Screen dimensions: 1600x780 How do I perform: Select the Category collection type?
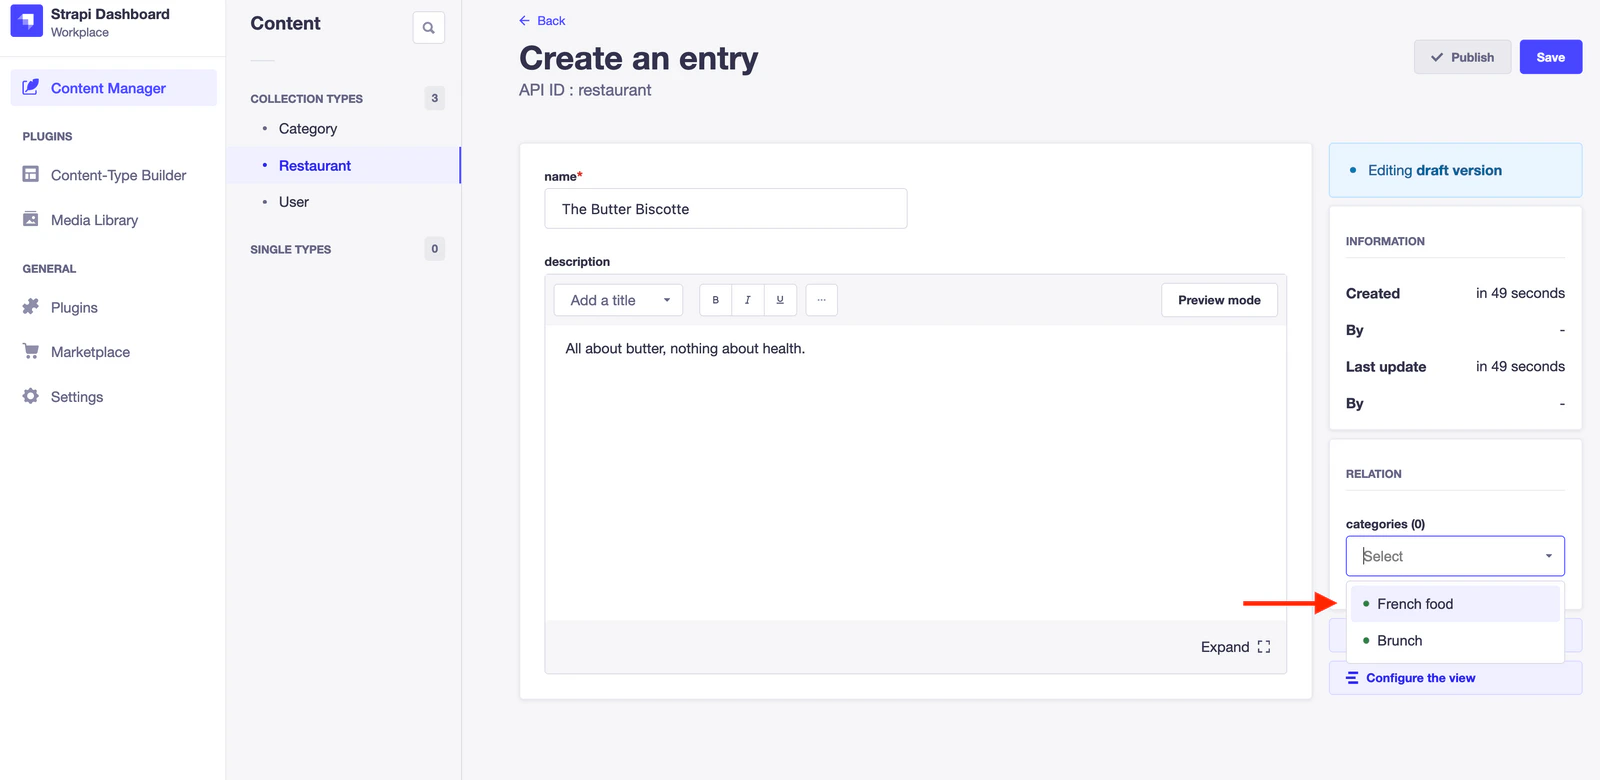coord(308,129)
